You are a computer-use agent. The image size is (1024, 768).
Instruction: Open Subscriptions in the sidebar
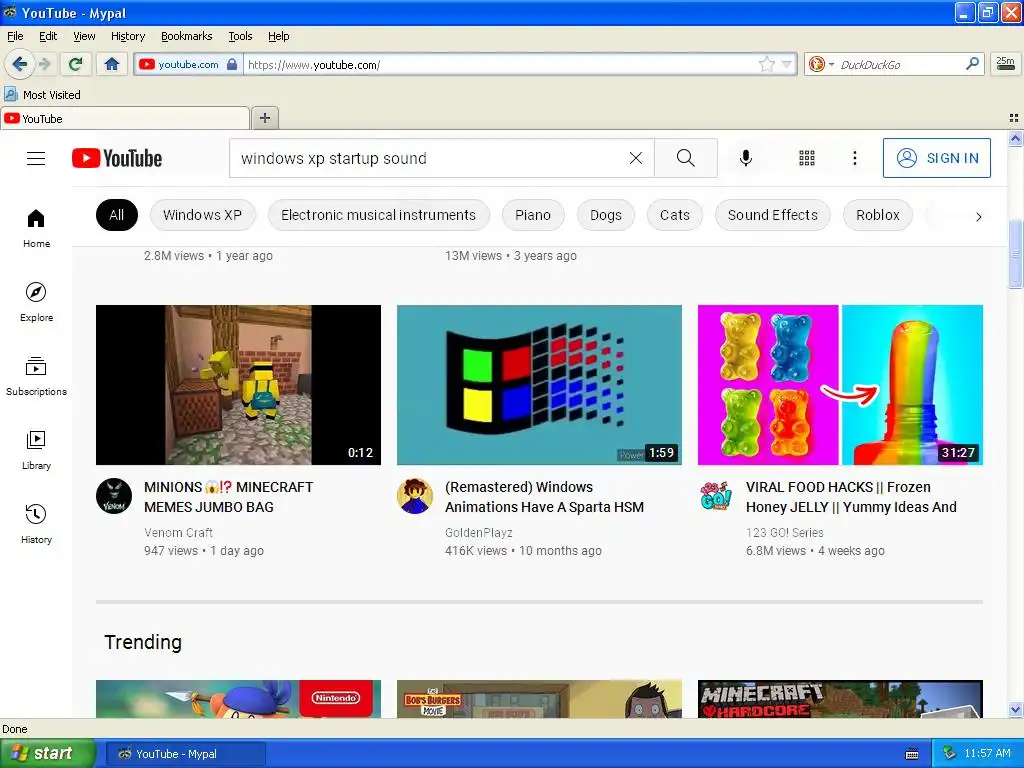(36, 376)
